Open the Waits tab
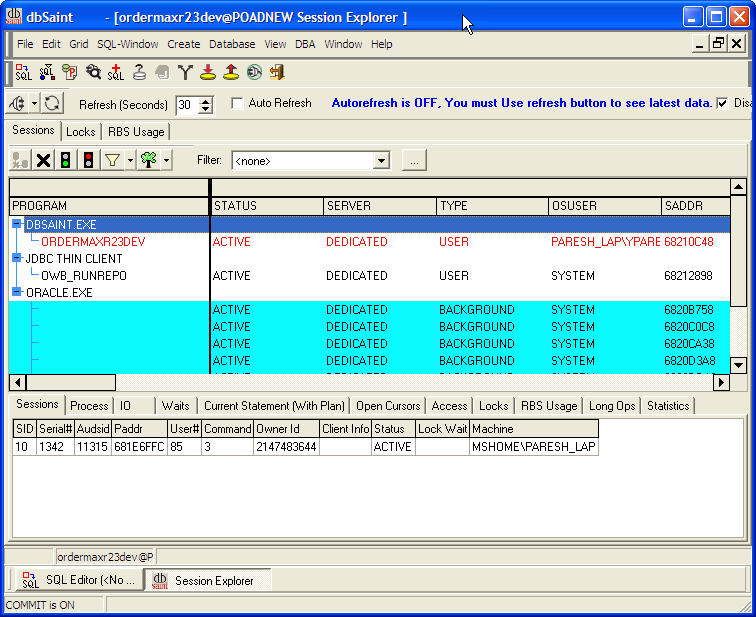The width and height of the screenshot is (756, 617). [176, 406]
